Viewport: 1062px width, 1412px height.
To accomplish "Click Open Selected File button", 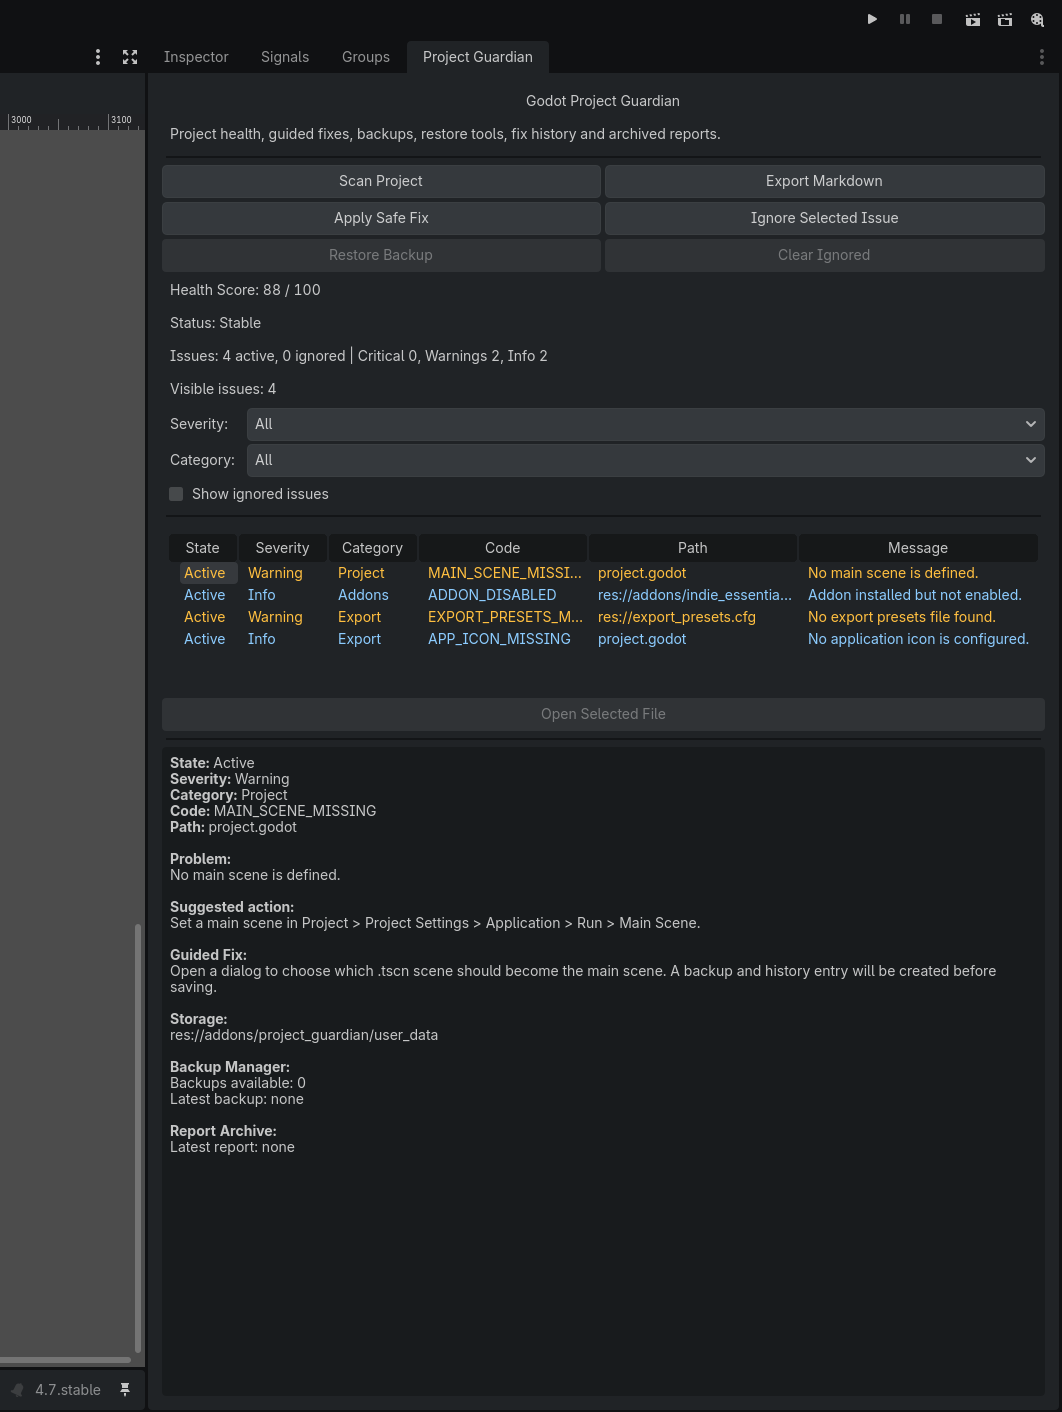I will click(x=603, y=714).
